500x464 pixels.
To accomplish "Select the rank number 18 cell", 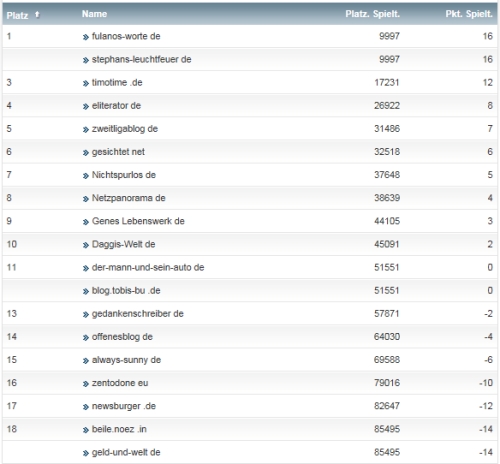I will [x=12, y=429].
